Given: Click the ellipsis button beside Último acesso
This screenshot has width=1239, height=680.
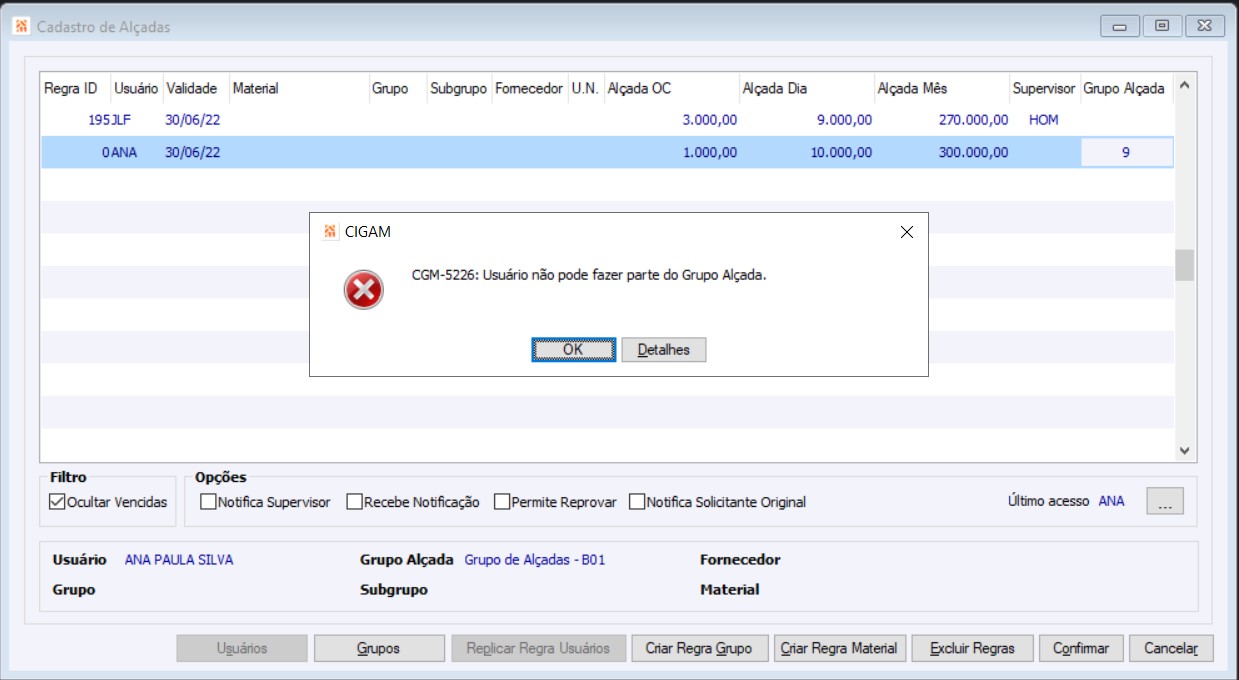Looking at the screenshot, I should [1165, 502].
